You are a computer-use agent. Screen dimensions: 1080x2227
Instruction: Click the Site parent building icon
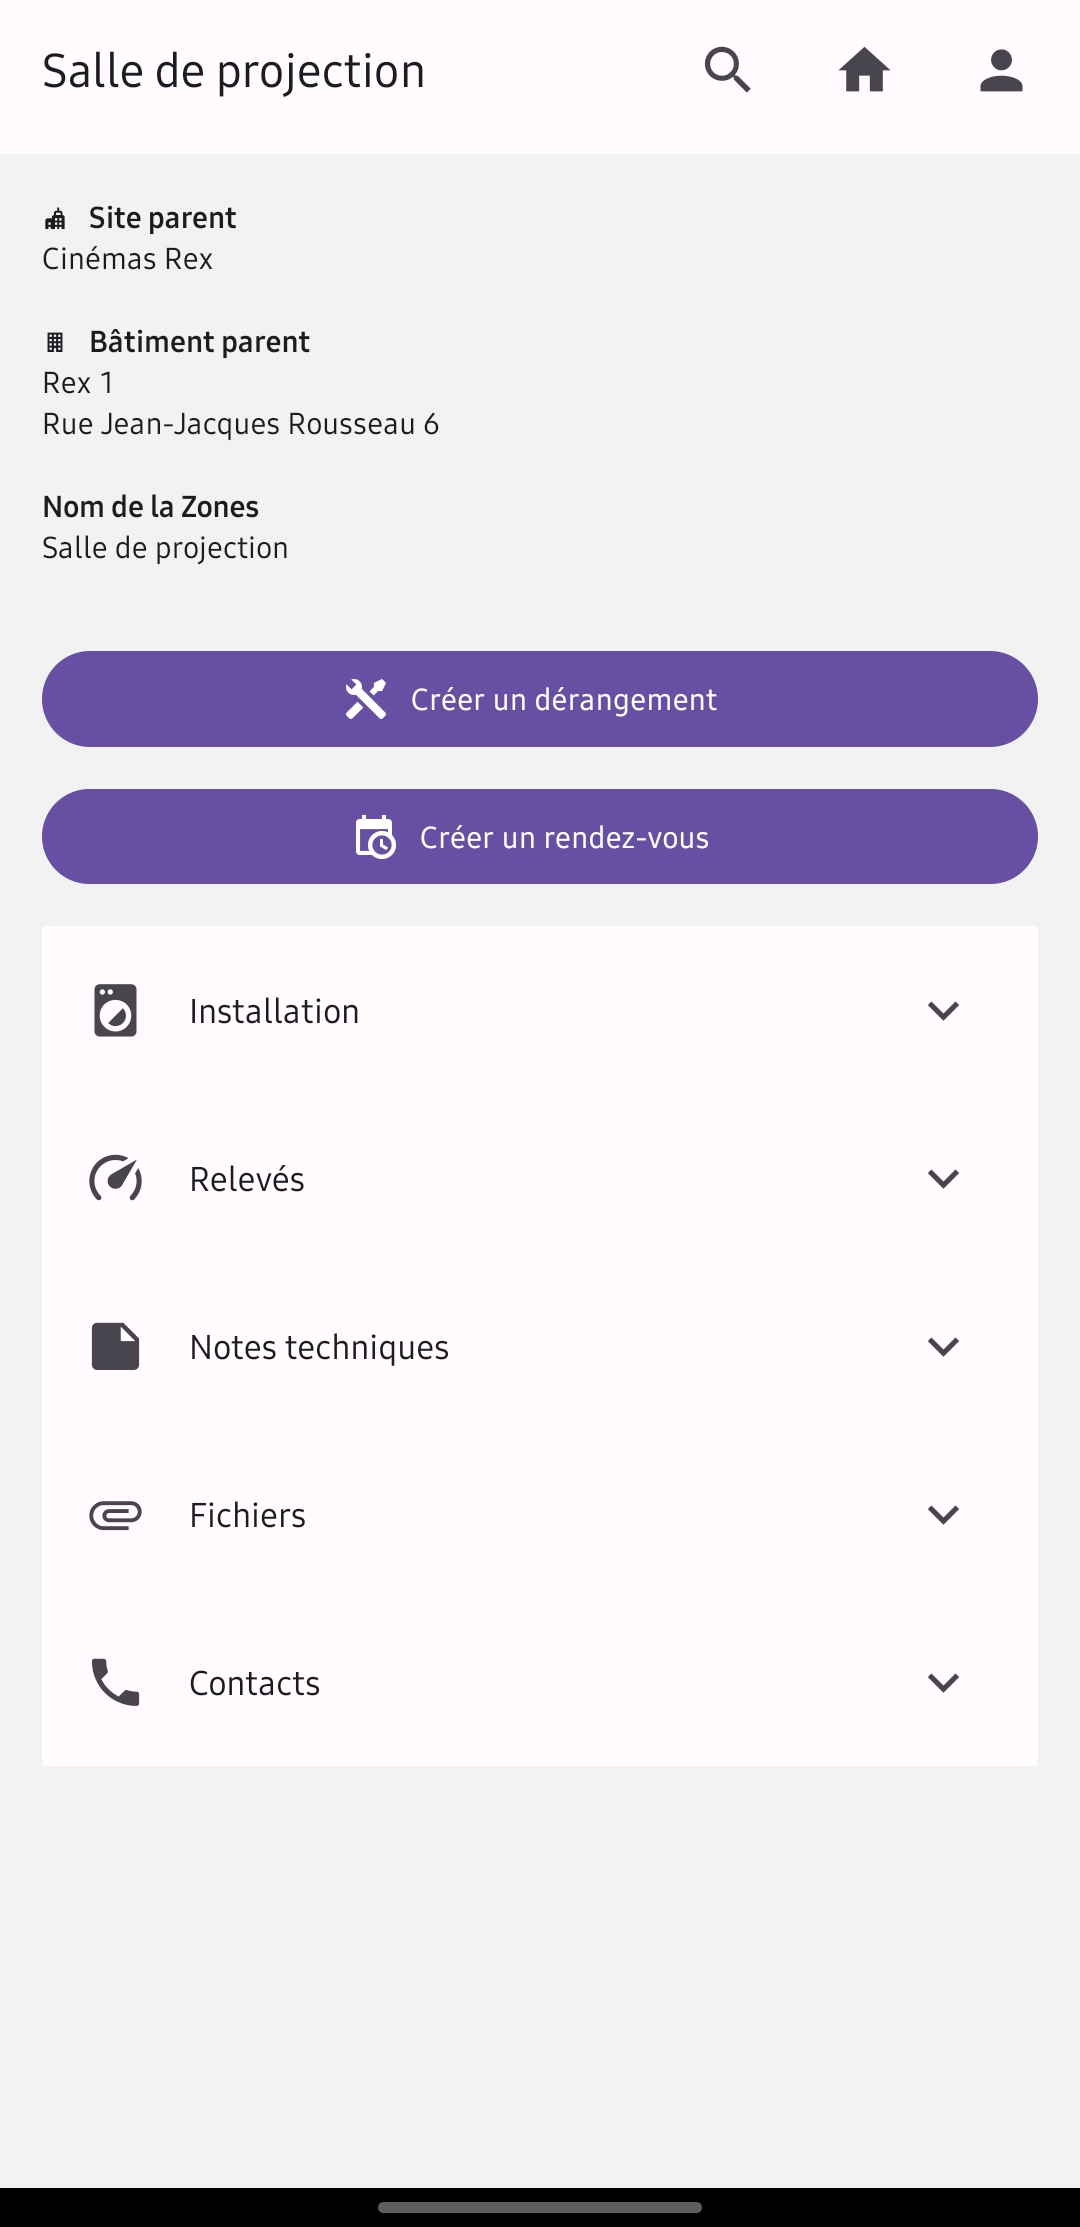[x=55, y=217]
